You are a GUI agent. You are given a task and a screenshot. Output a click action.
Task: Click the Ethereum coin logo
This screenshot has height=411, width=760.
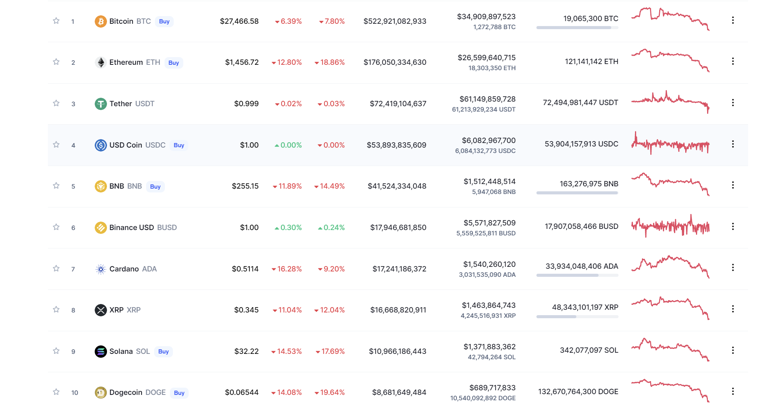click(x=100, y=63)
